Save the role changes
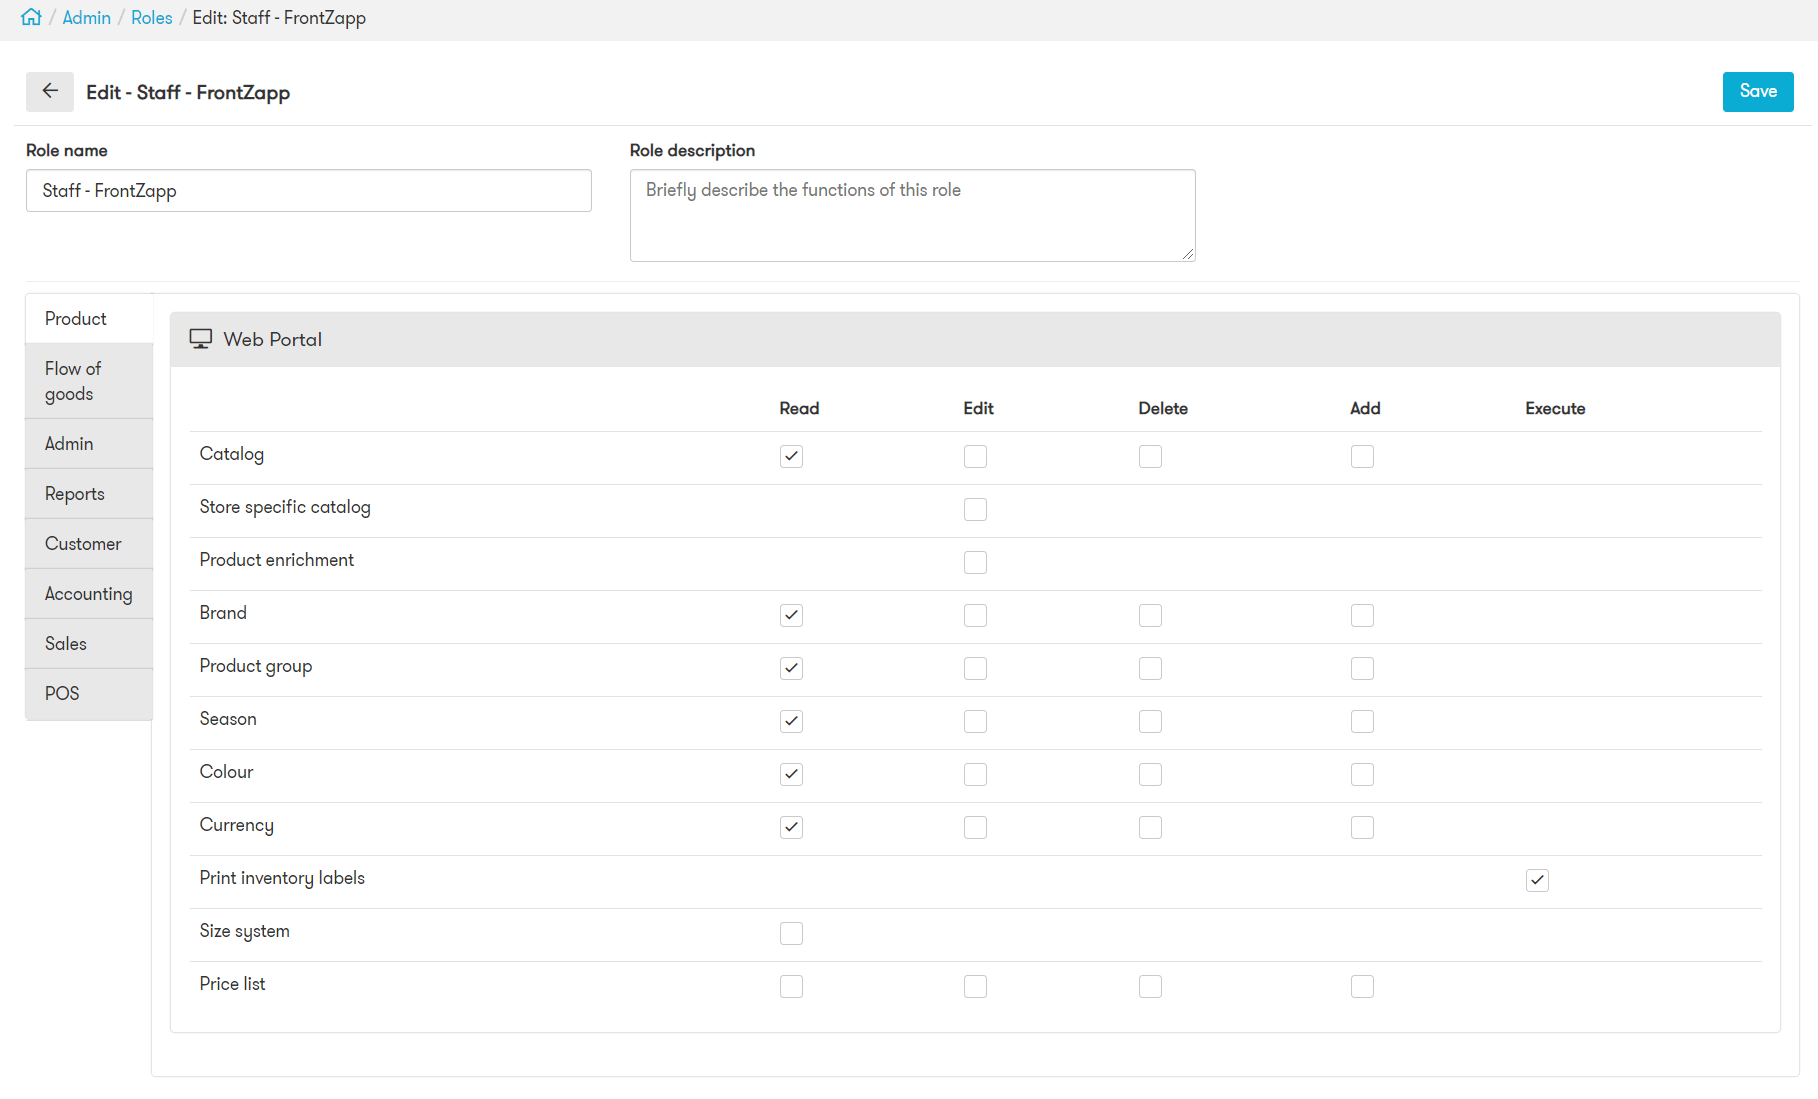The width and height of the screenshot is (1818, 1099). tap(1758, 92)
